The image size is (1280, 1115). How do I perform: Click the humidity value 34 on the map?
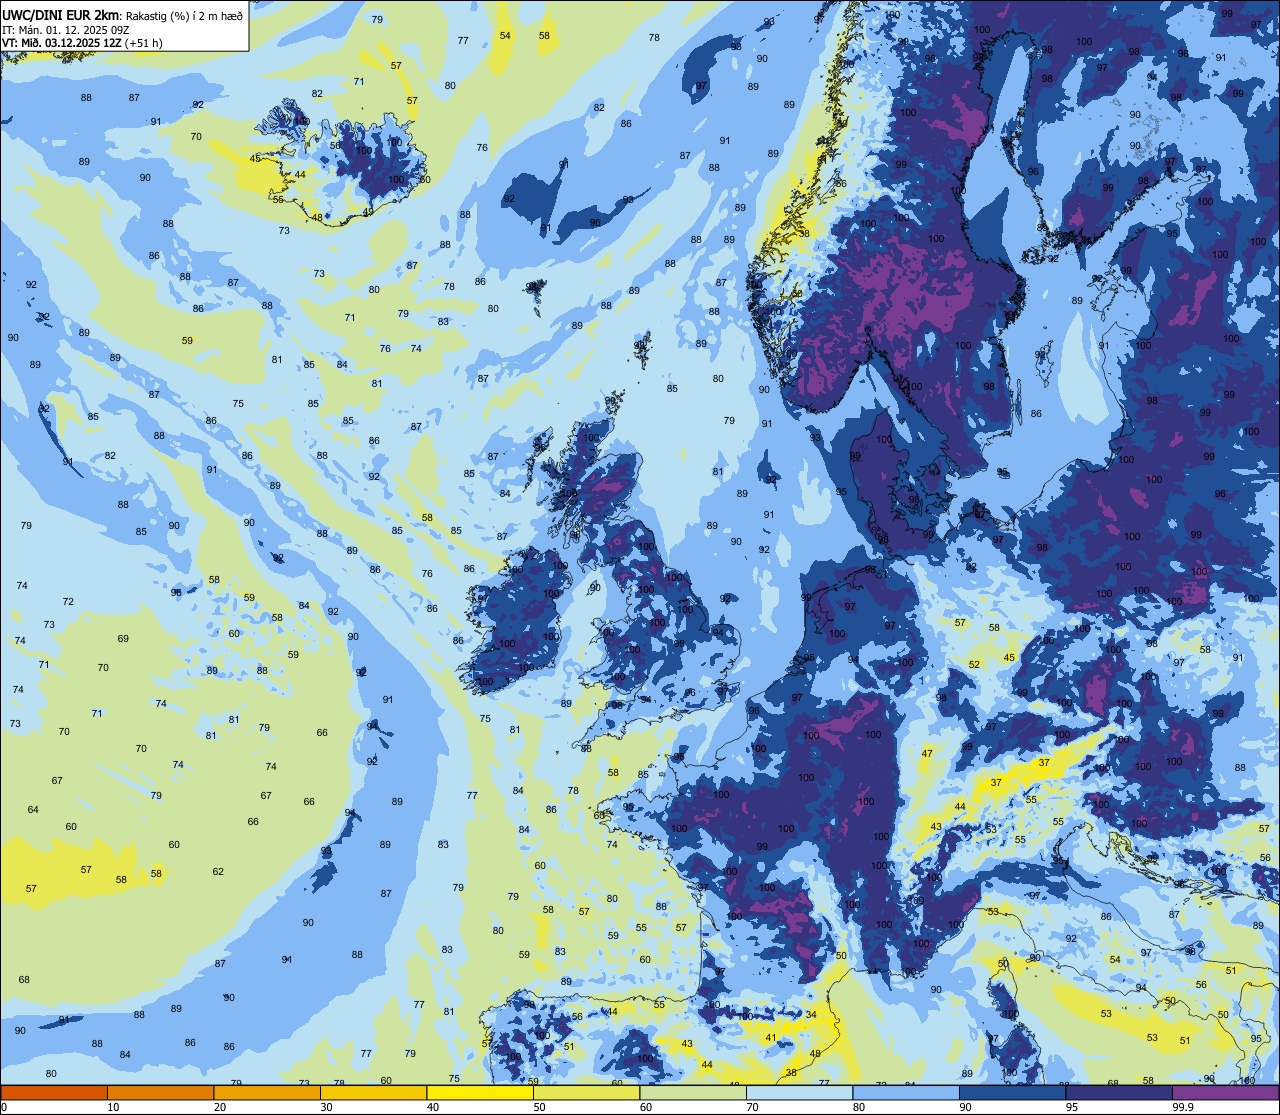point(811,1015)
